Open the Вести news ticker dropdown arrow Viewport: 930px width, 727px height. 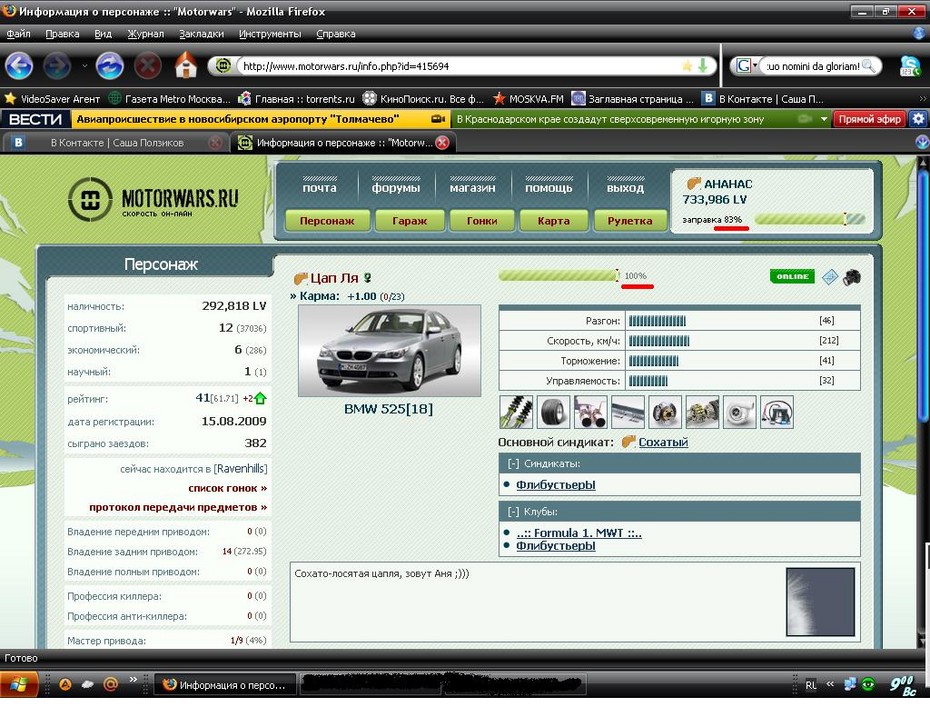824,119
